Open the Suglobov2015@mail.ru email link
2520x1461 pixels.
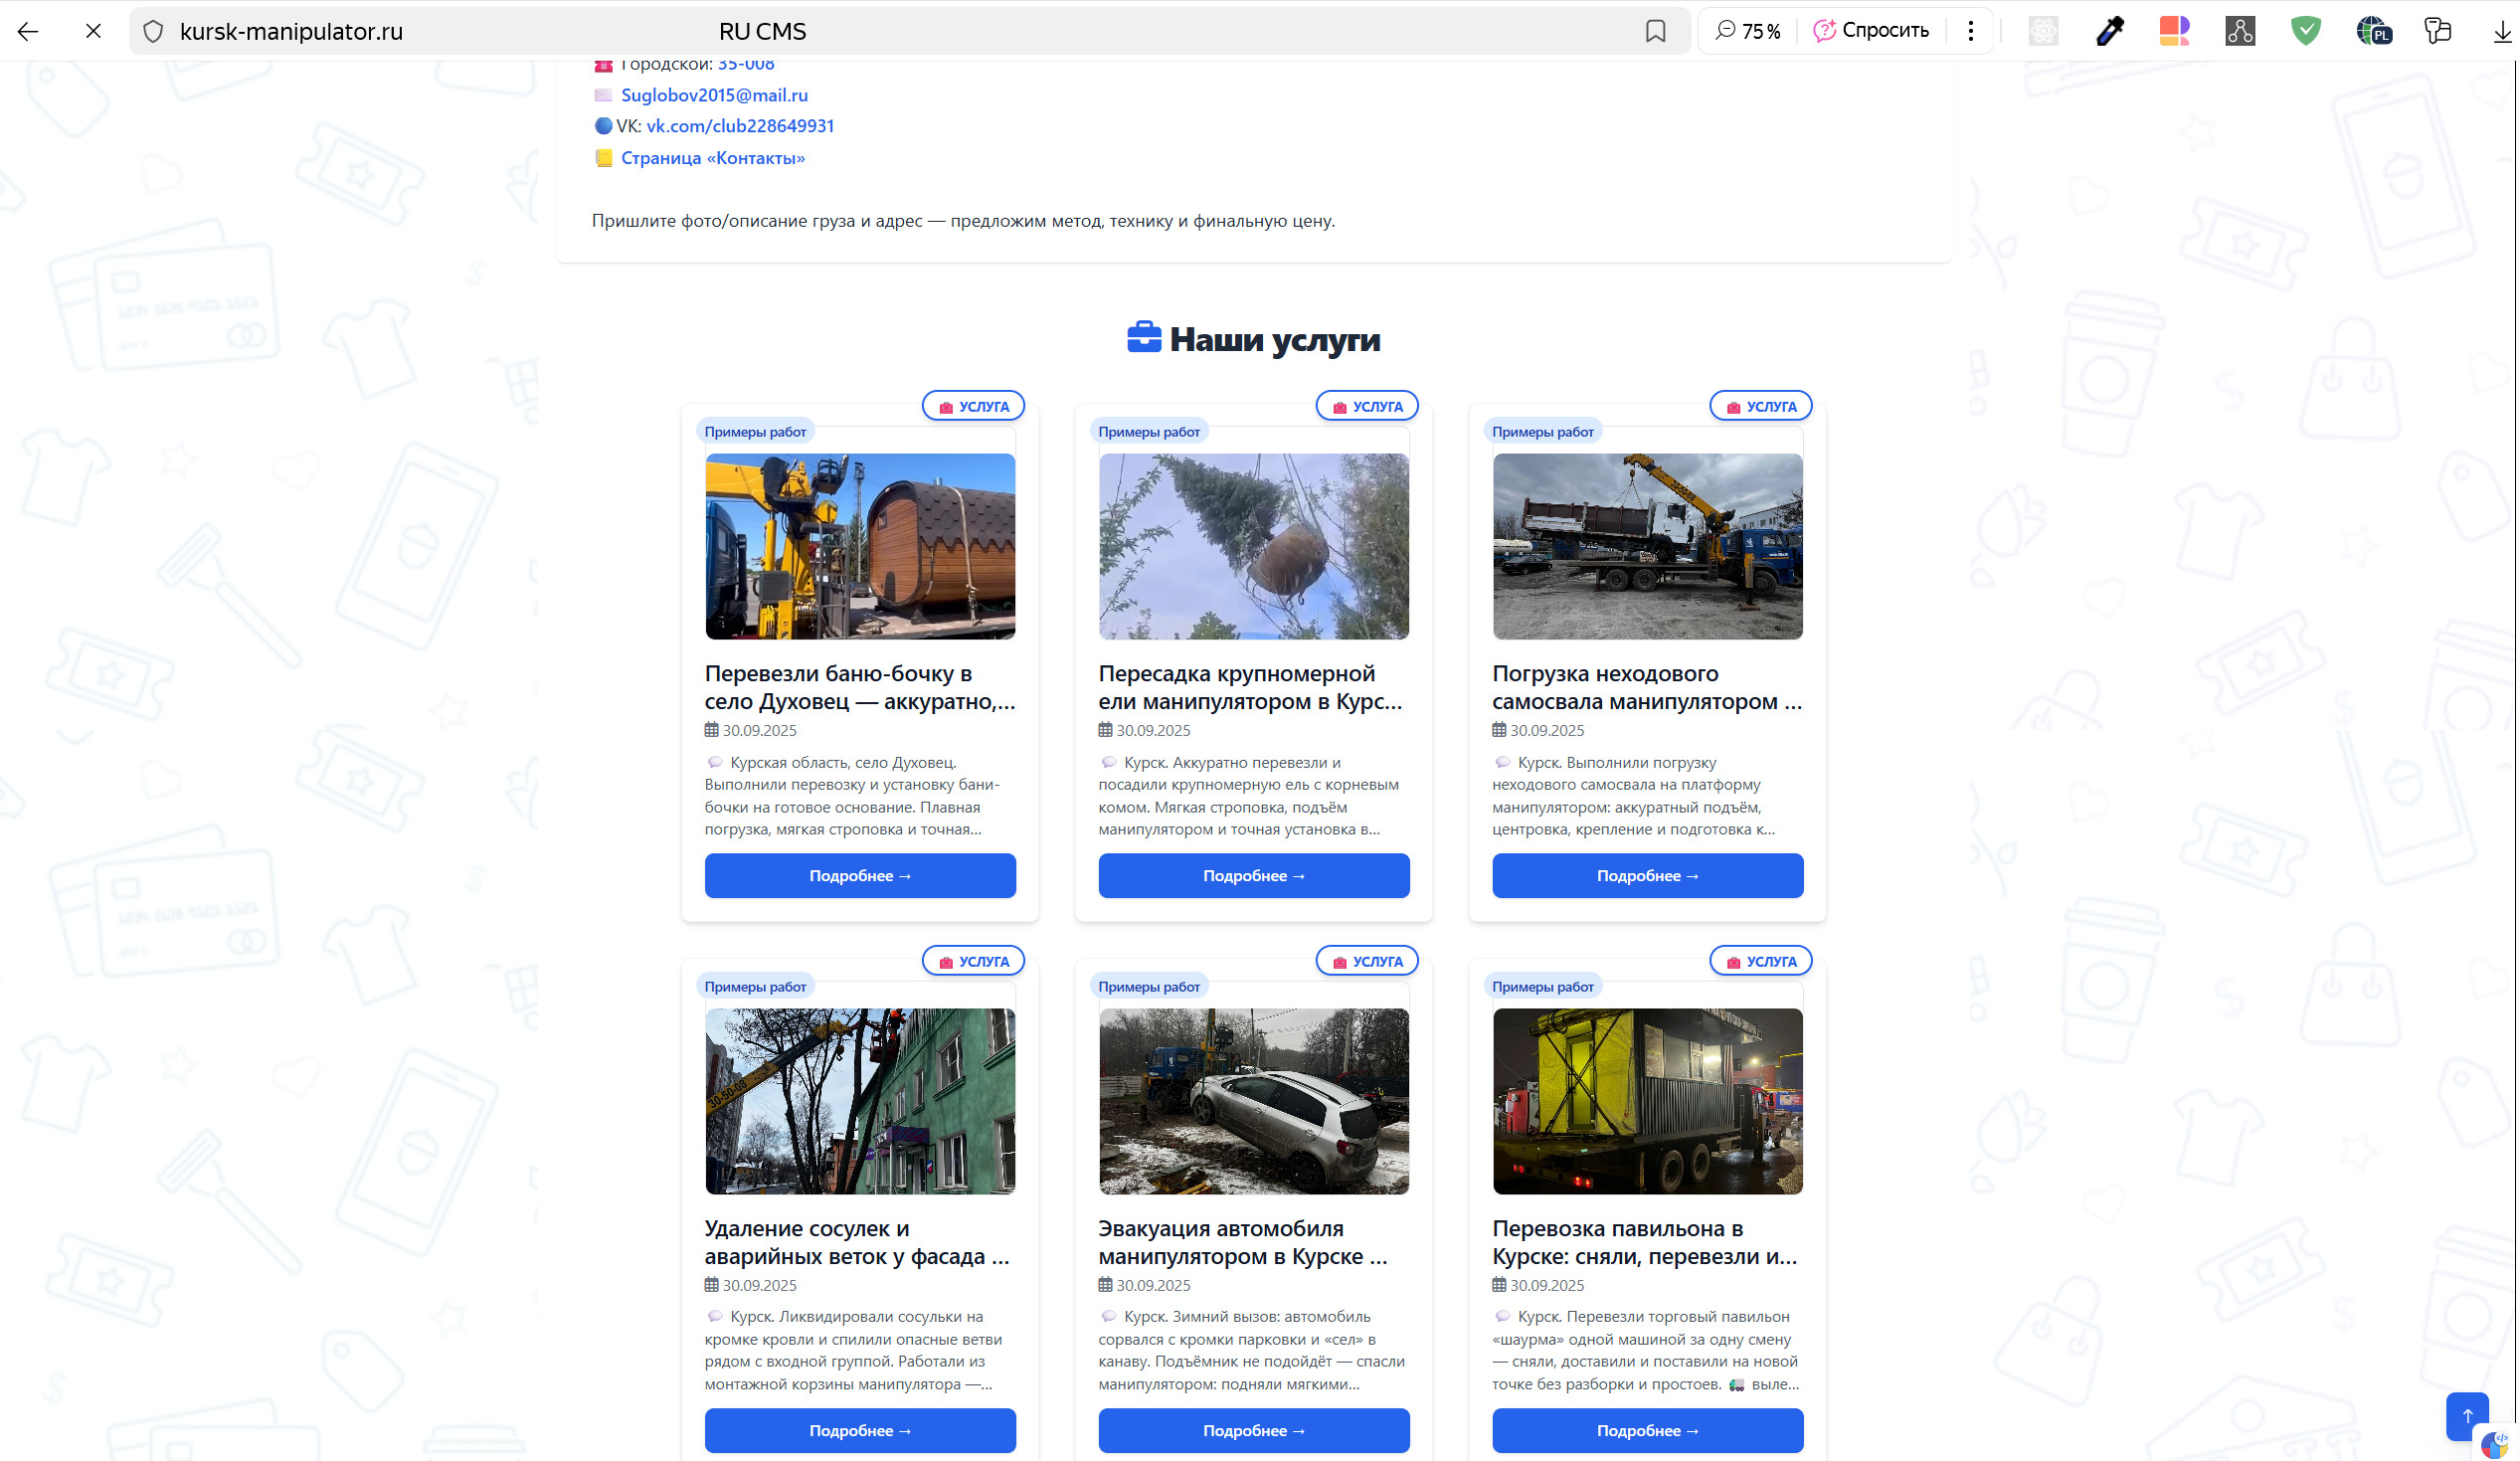tap(714, 95)
